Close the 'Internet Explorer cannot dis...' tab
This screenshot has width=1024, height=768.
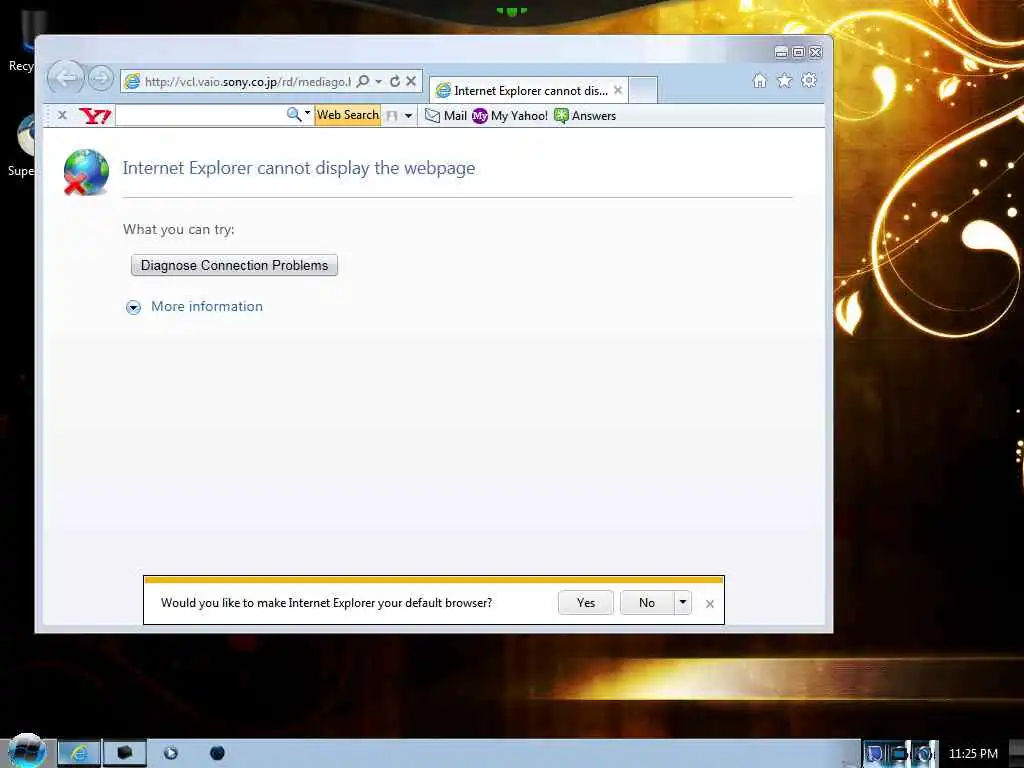(618, 90)
